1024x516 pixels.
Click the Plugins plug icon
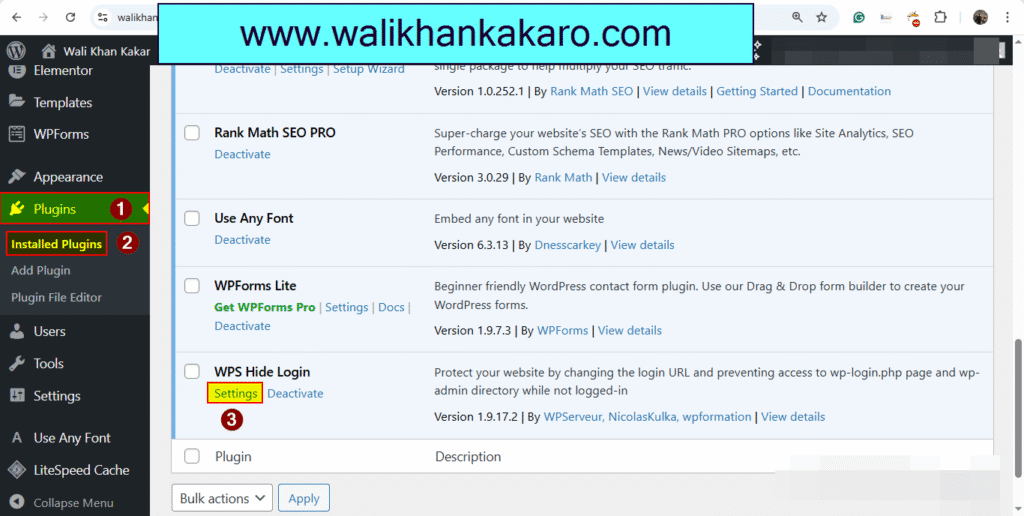pyautogui.click(x=17, y=209)
